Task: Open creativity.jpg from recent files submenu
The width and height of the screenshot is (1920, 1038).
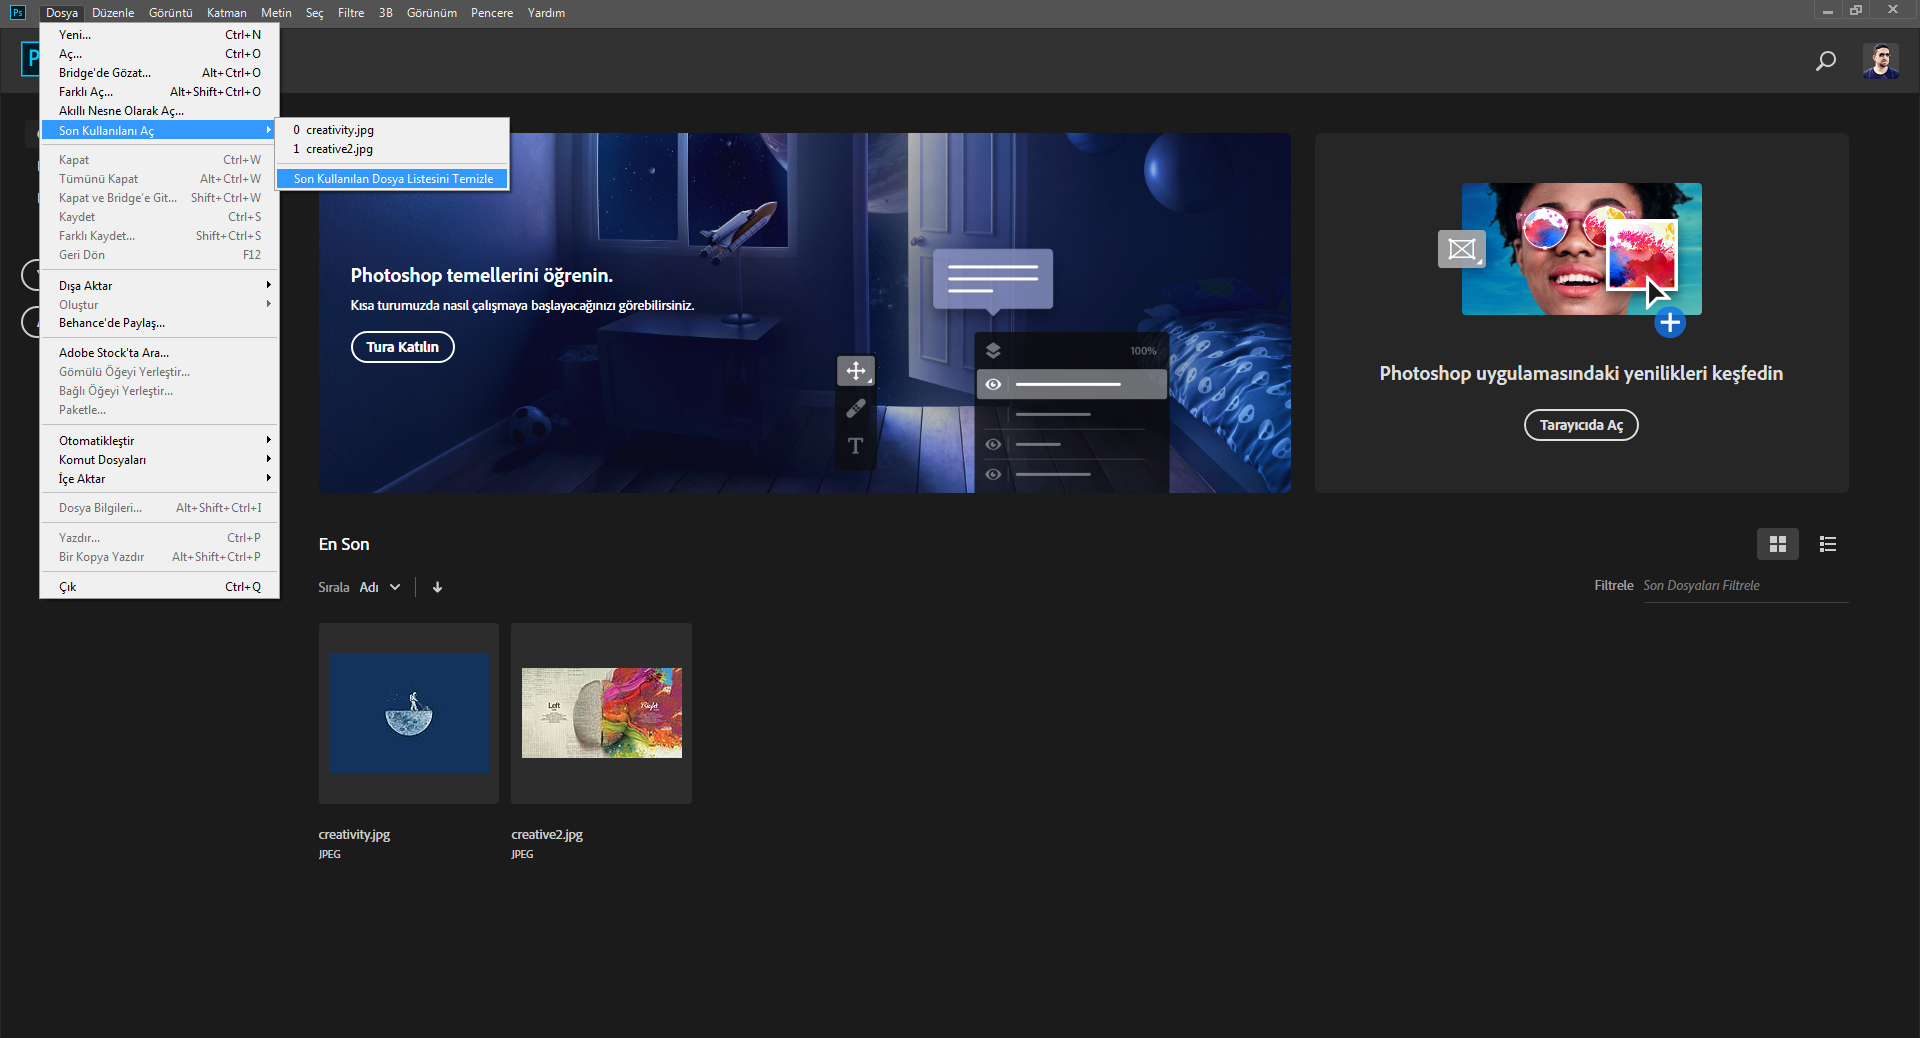Action: (x=340, y=130)
